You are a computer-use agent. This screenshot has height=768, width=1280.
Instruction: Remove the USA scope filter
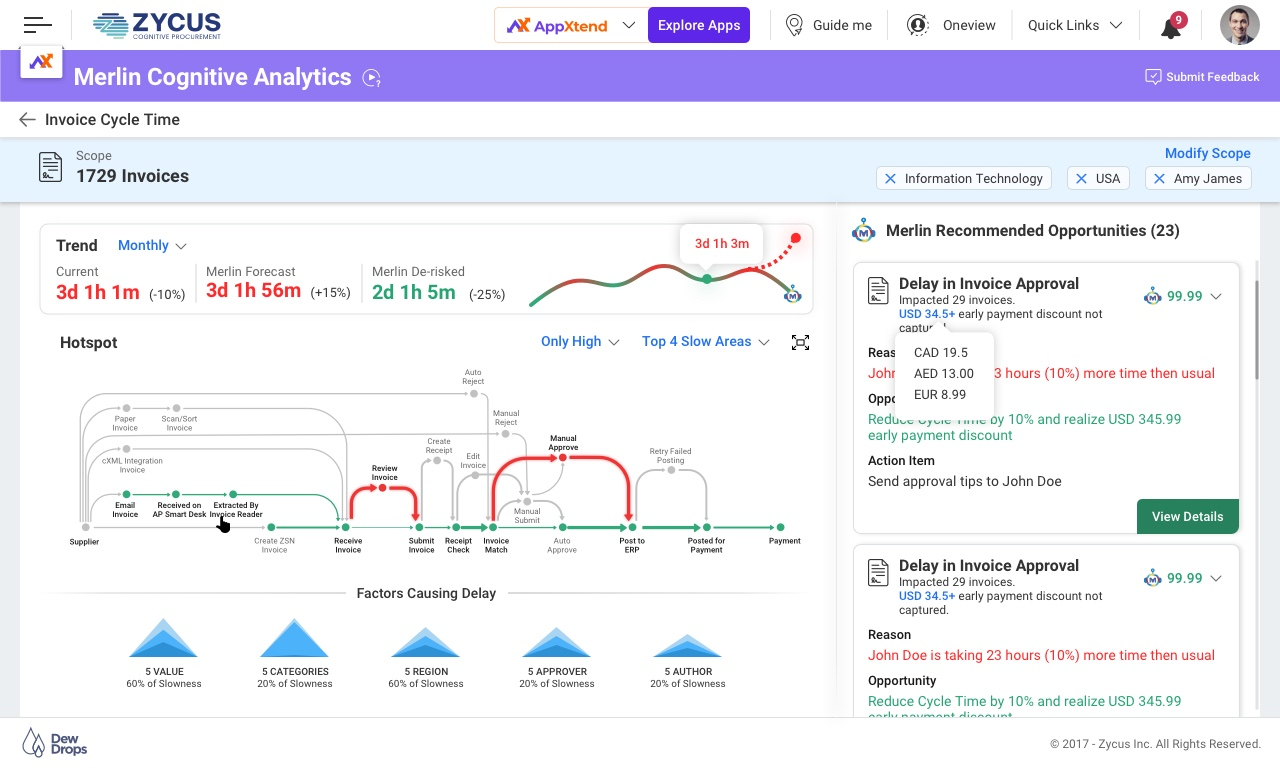[1081, 179]
